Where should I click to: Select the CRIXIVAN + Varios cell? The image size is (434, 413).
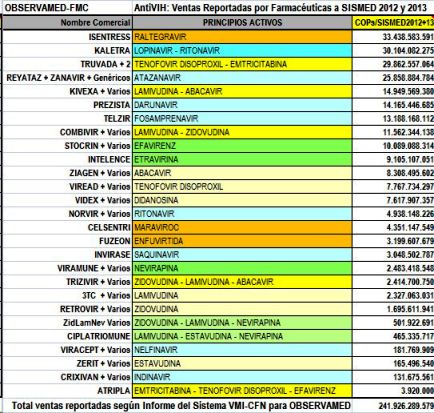(68, 377)
